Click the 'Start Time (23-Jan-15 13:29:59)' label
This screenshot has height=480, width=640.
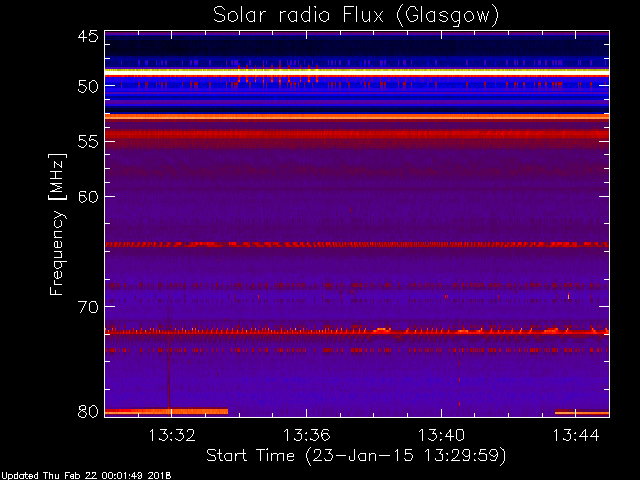[356, 456]
